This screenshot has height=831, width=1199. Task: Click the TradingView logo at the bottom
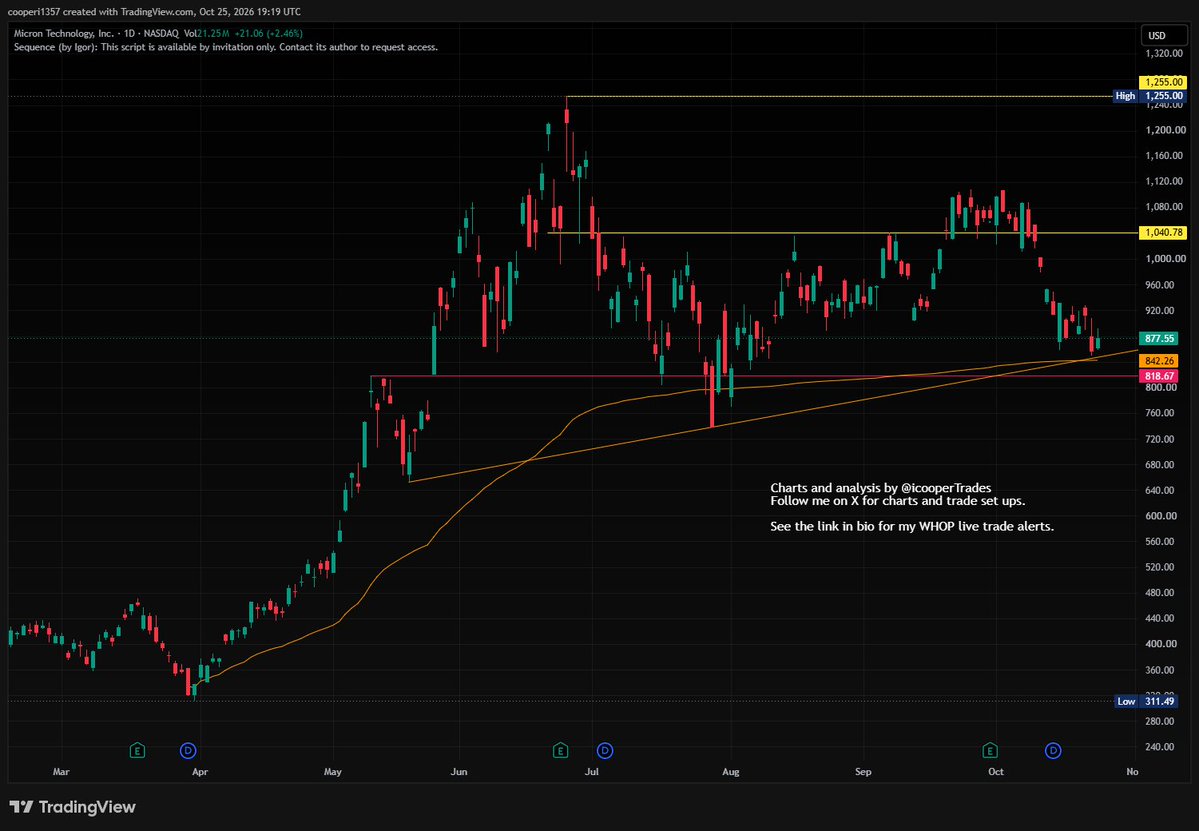pos(73,807)
